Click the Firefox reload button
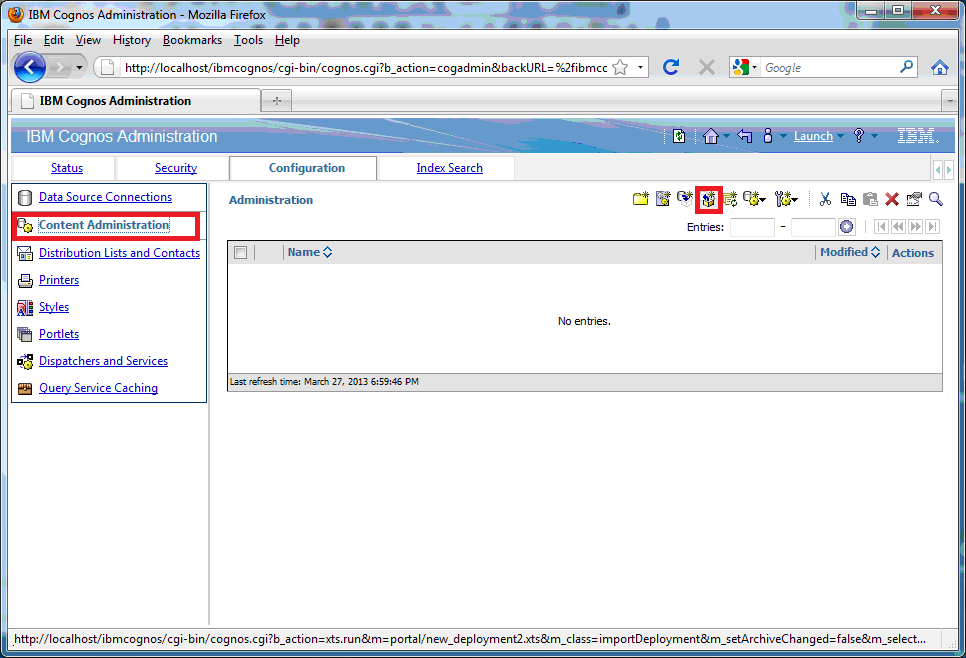Viewport: 966px width, 658px height. [x=671, y=67]
